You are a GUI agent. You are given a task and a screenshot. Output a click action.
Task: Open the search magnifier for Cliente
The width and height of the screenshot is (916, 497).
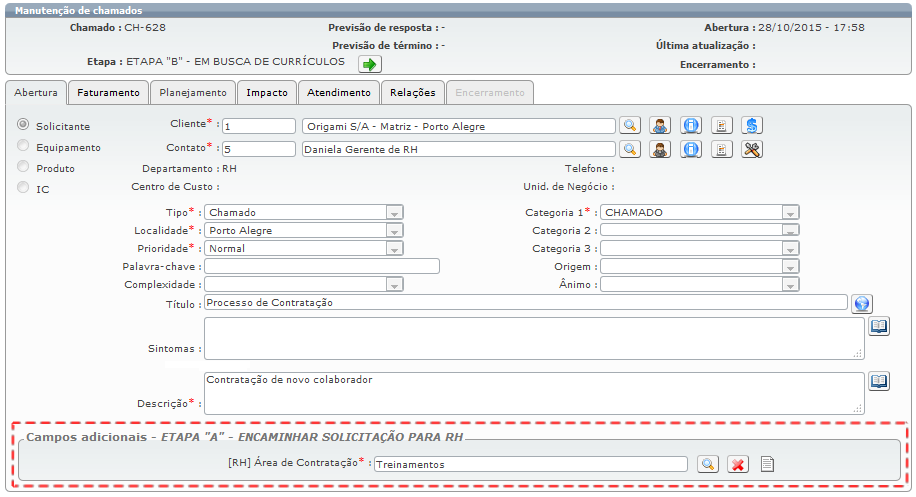point(630,126)
